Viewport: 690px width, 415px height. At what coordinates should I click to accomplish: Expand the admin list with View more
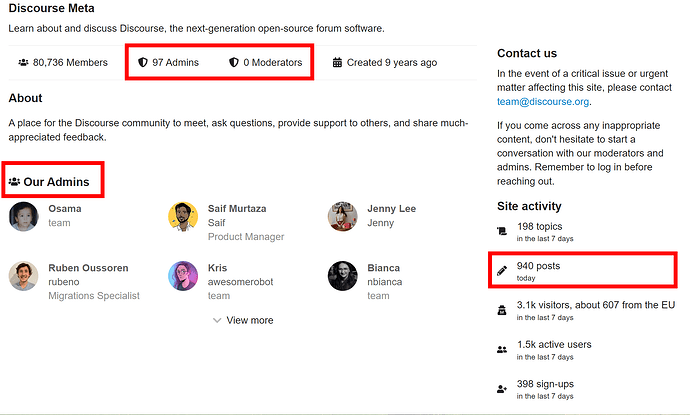243,320
